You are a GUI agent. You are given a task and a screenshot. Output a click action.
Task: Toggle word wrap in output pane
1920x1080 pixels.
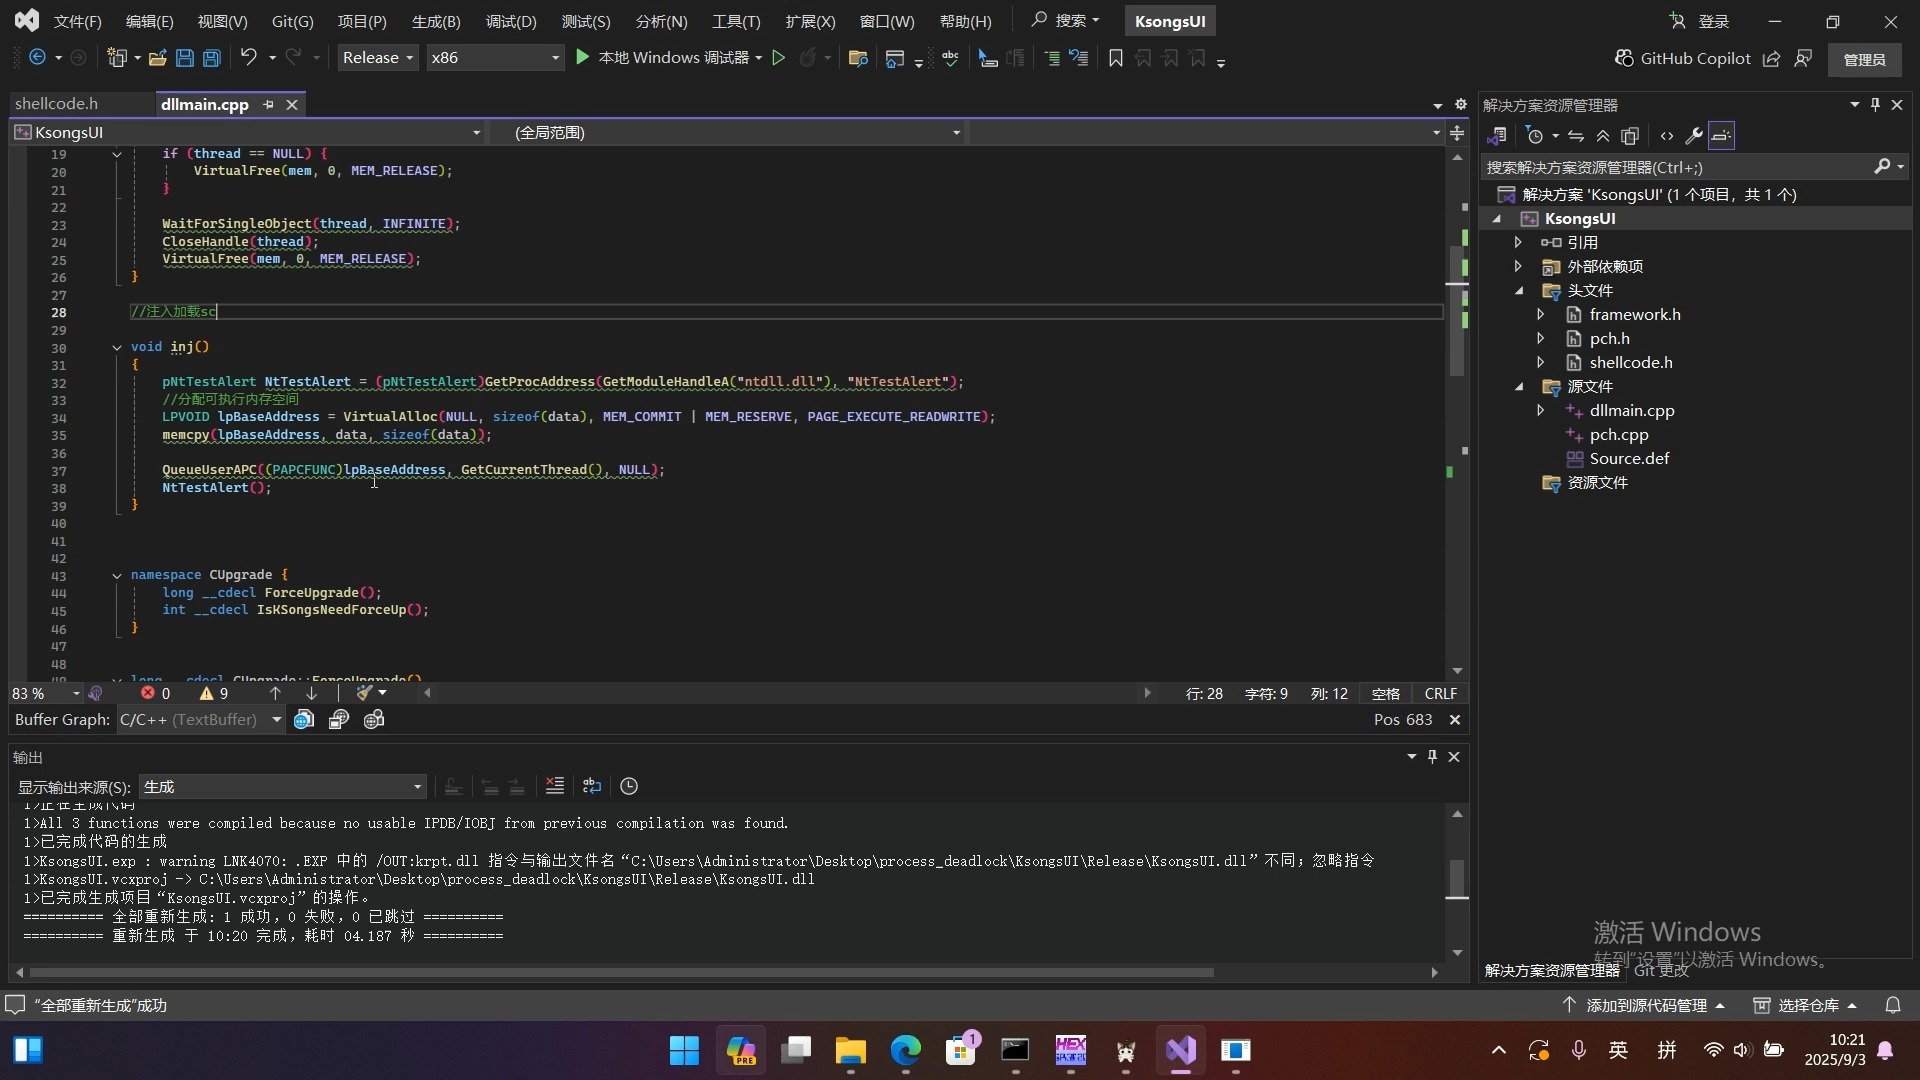[x=592, y=786]
